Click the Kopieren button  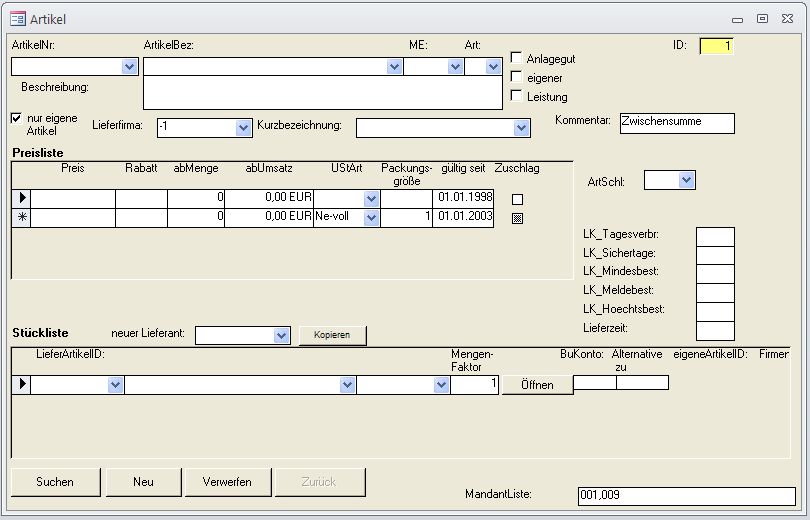(x=332, y=335)
